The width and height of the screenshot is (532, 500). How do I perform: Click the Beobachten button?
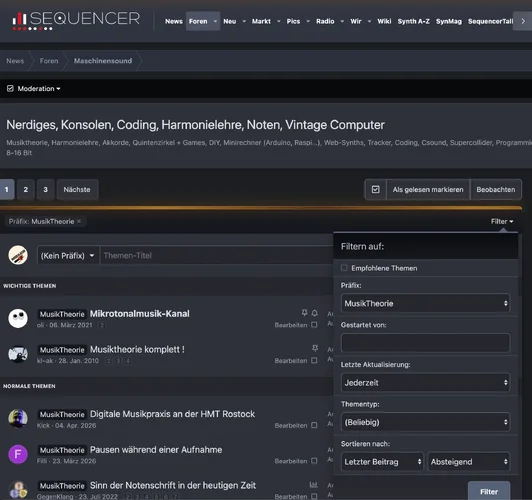496,189
